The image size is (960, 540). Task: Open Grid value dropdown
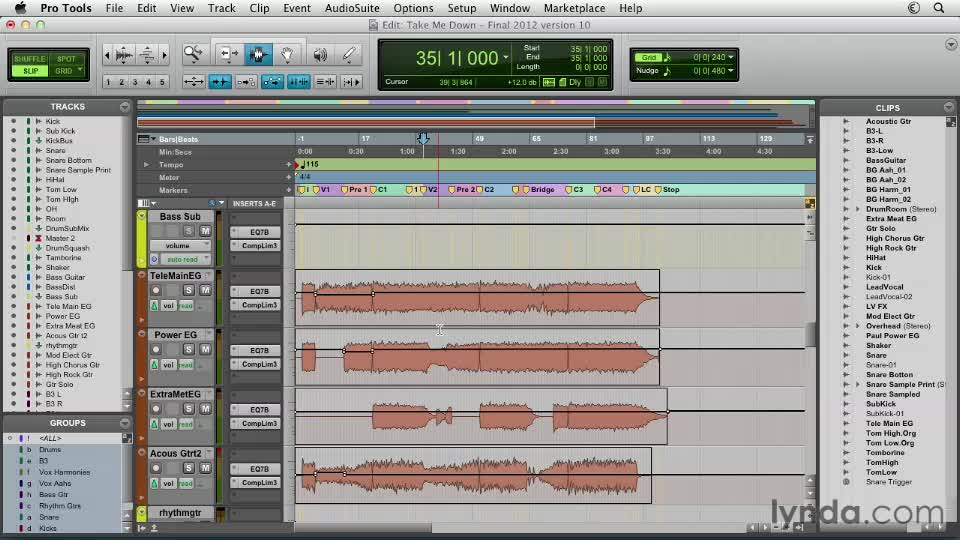[730, 57]
